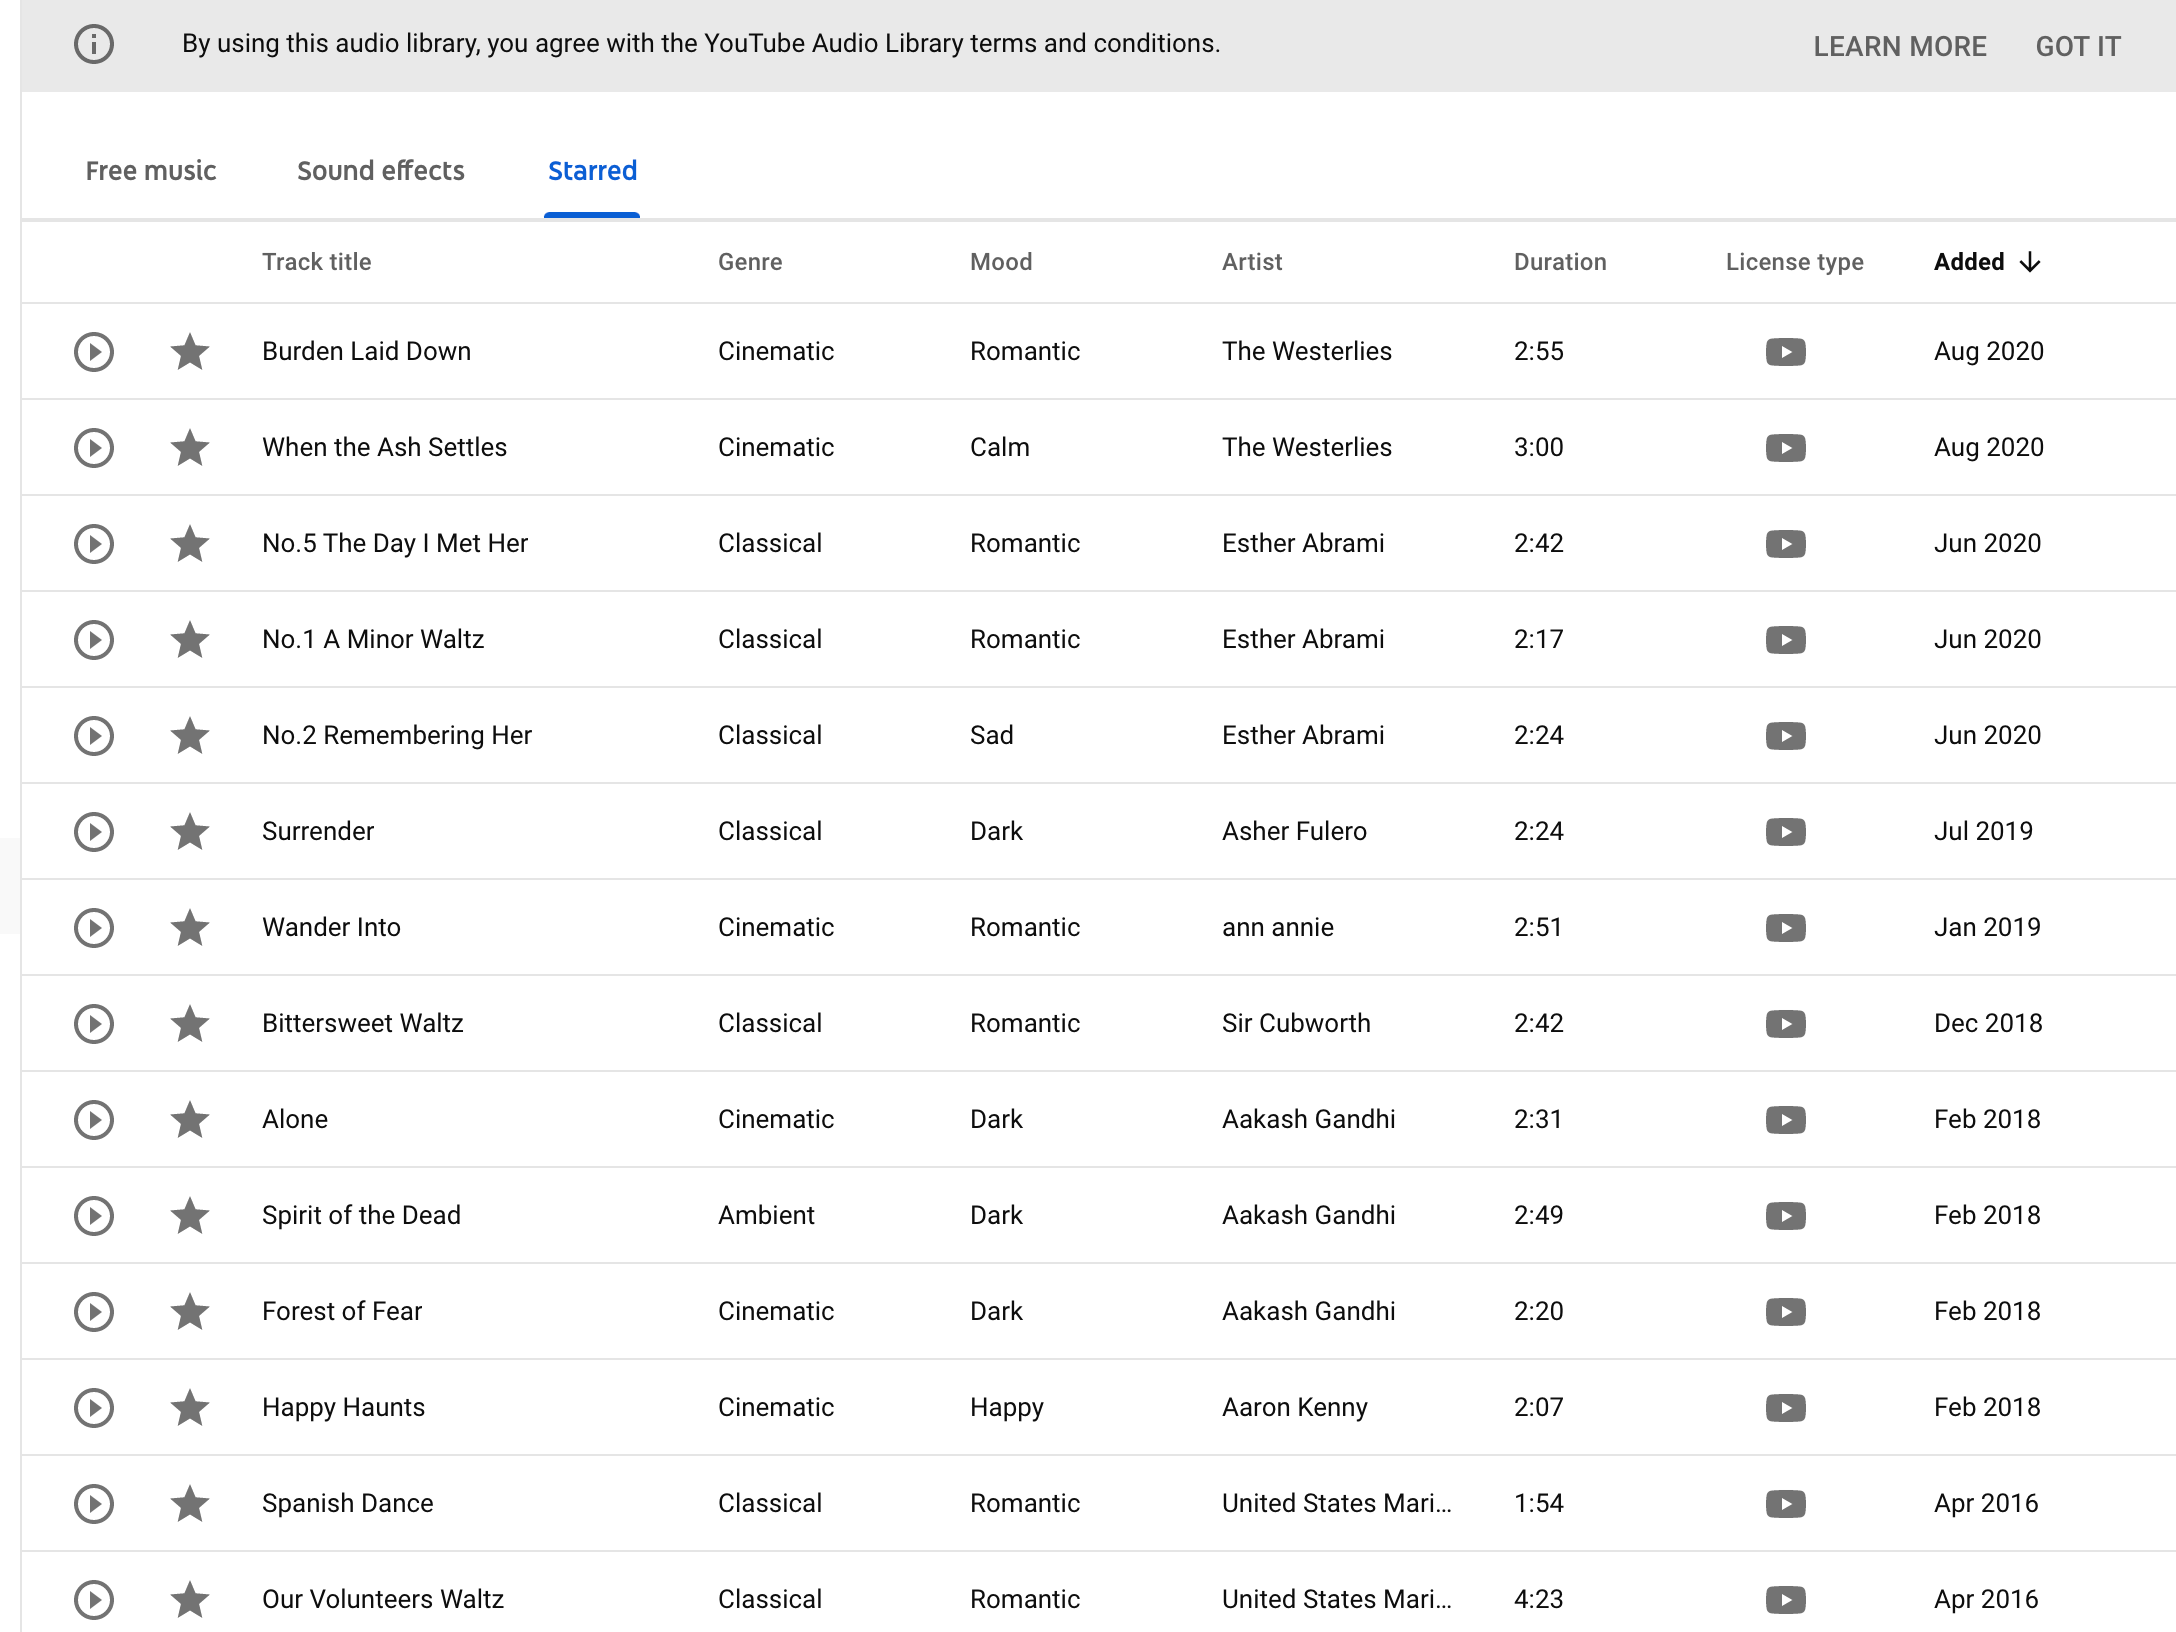Toggle star on Happy Haunts

190,1407
